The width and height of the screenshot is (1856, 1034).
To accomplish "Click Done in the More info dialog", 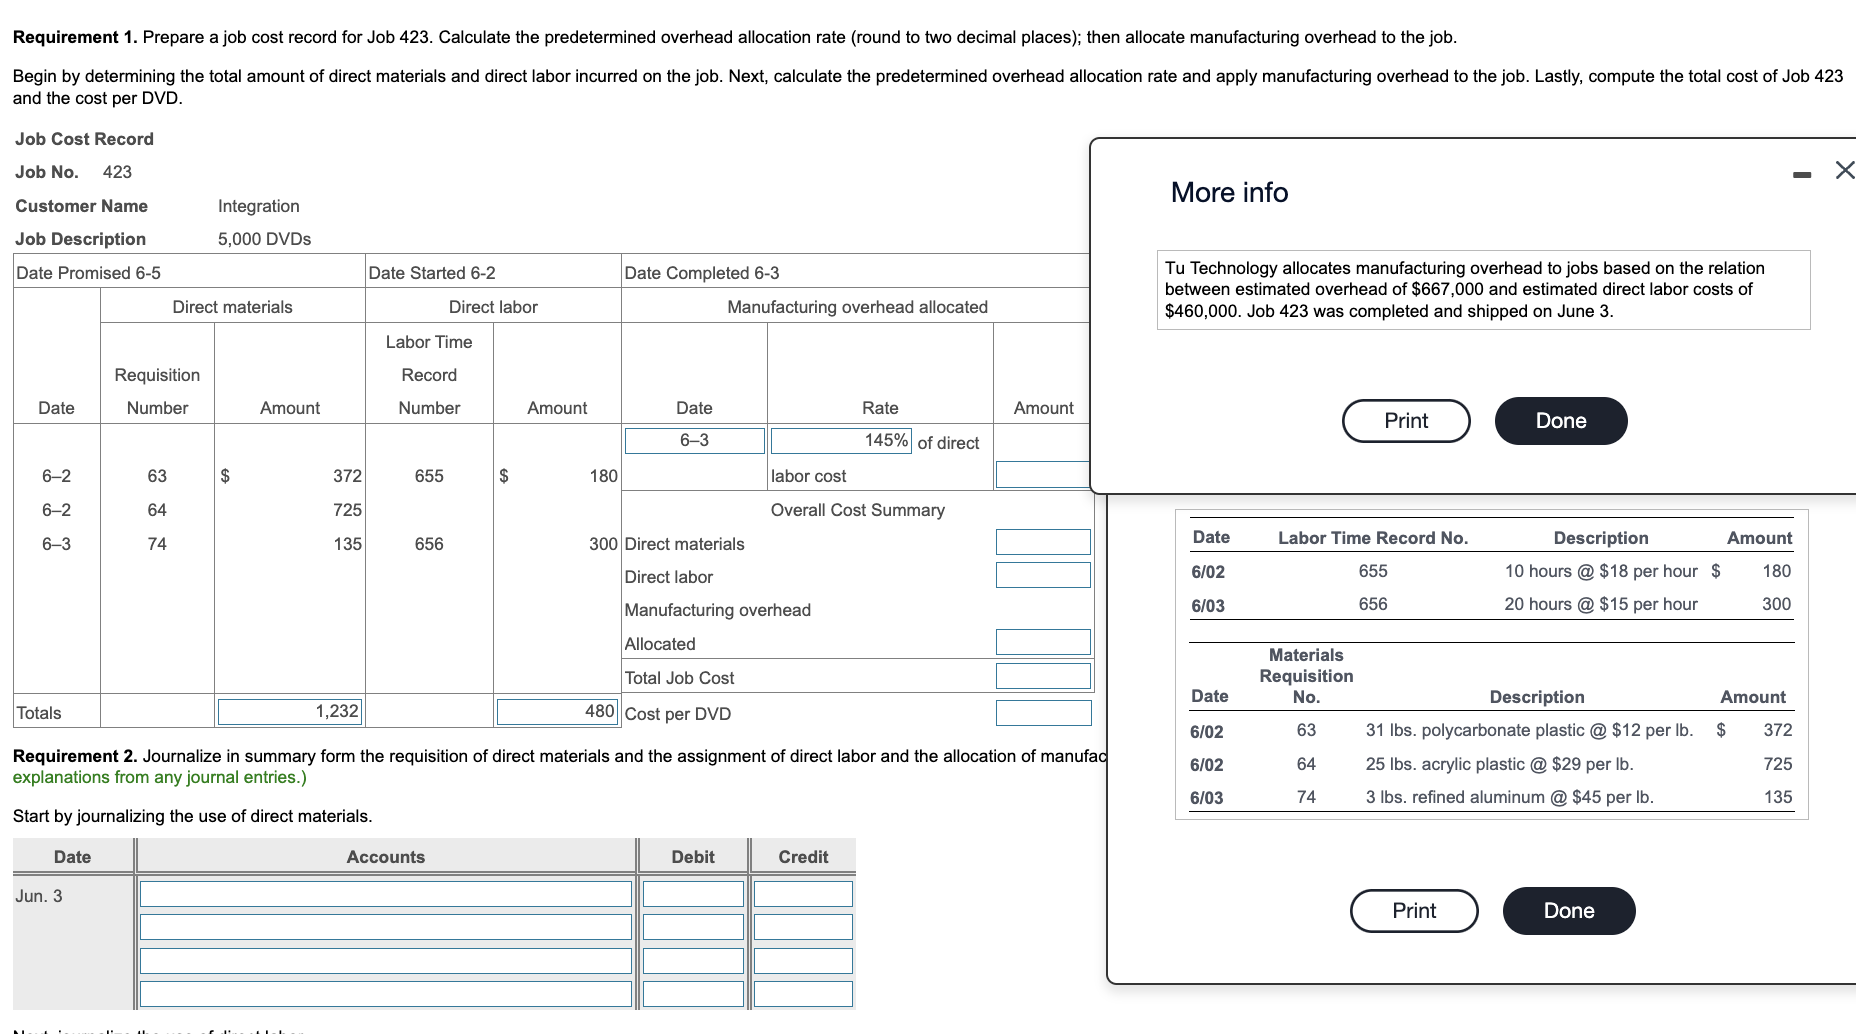I will (x=1560, y=421).
